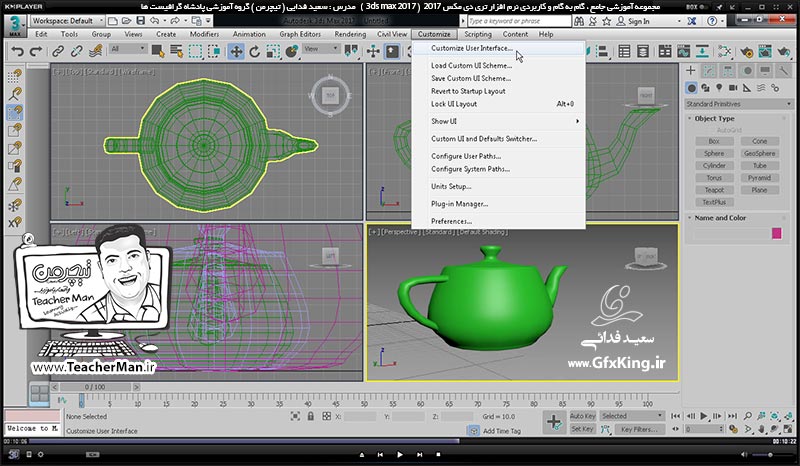Open the 3ds Max application menu button
The image size is (800, 466).
click(x=15, y=25)
